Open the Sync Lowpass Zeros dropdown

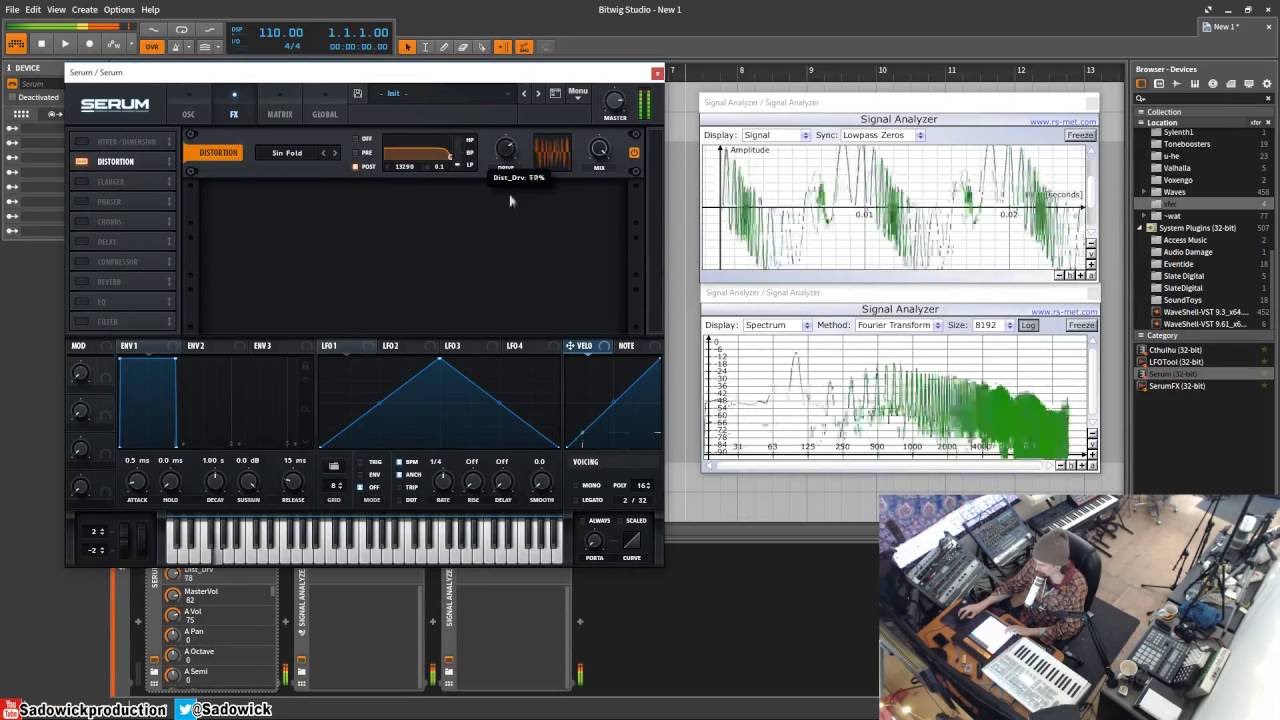[x=883, y=135]
